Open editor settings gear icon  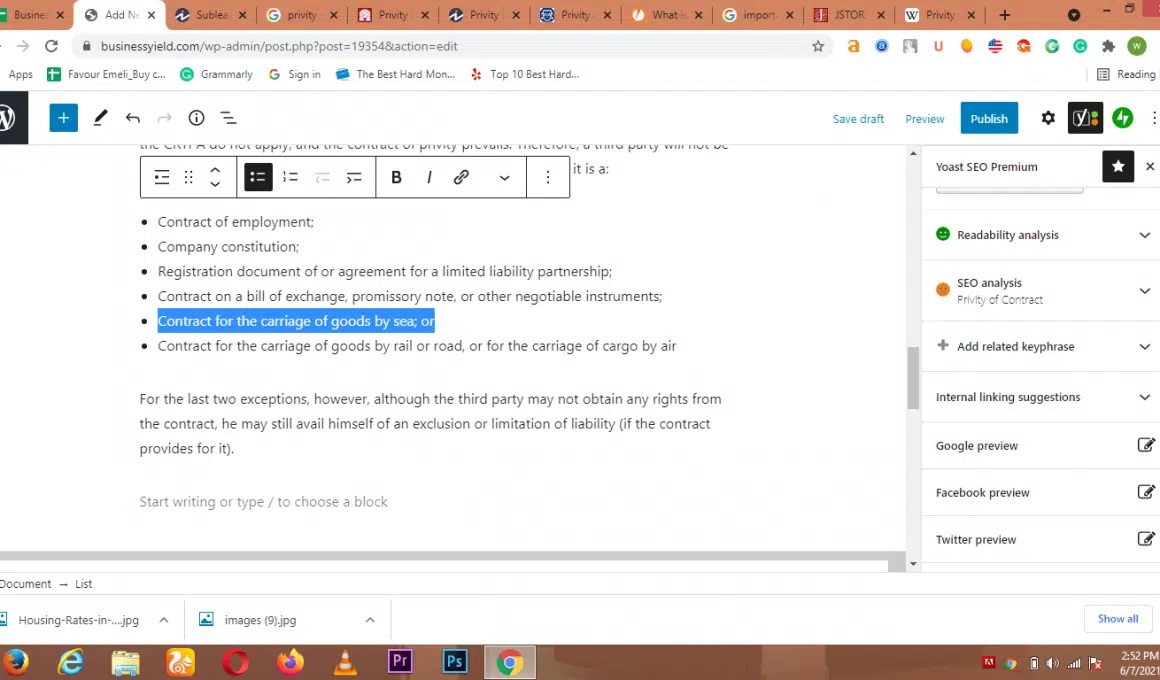coord(1048,118)
